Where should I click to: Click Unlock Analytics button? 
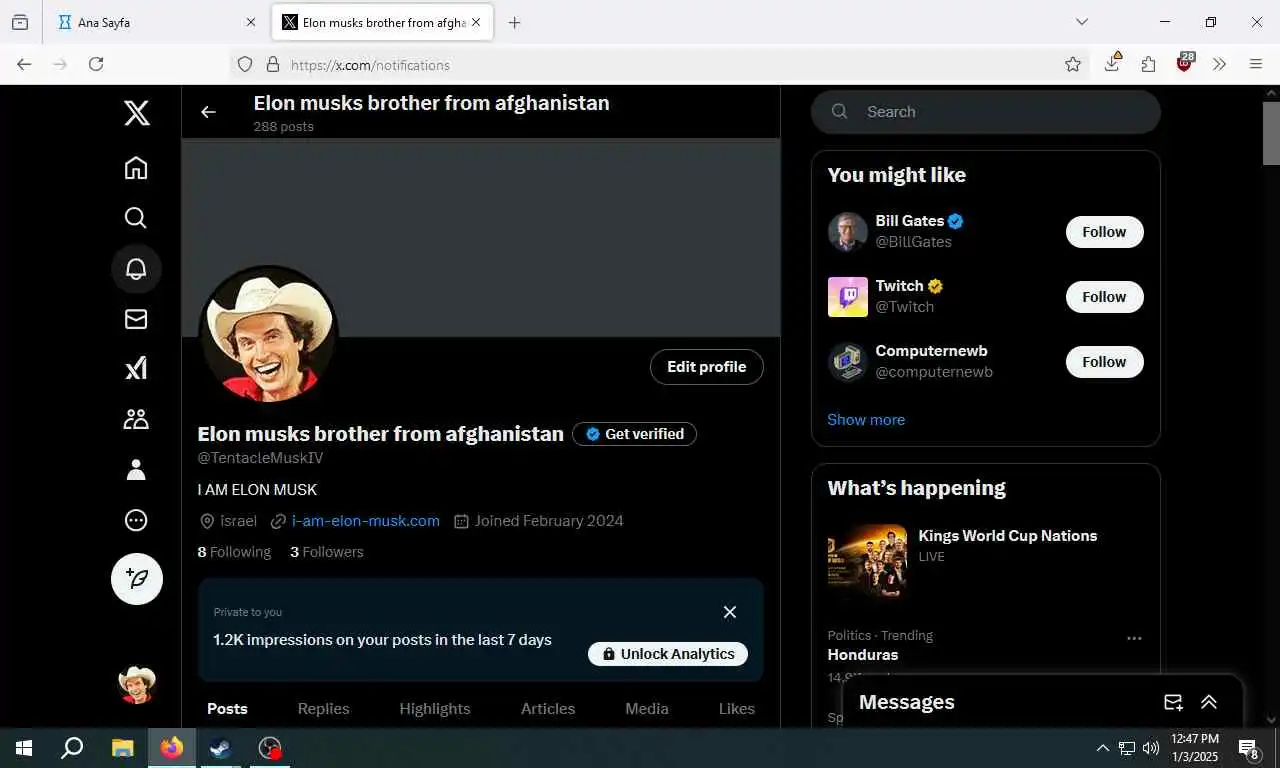click(x=668, y=654)
